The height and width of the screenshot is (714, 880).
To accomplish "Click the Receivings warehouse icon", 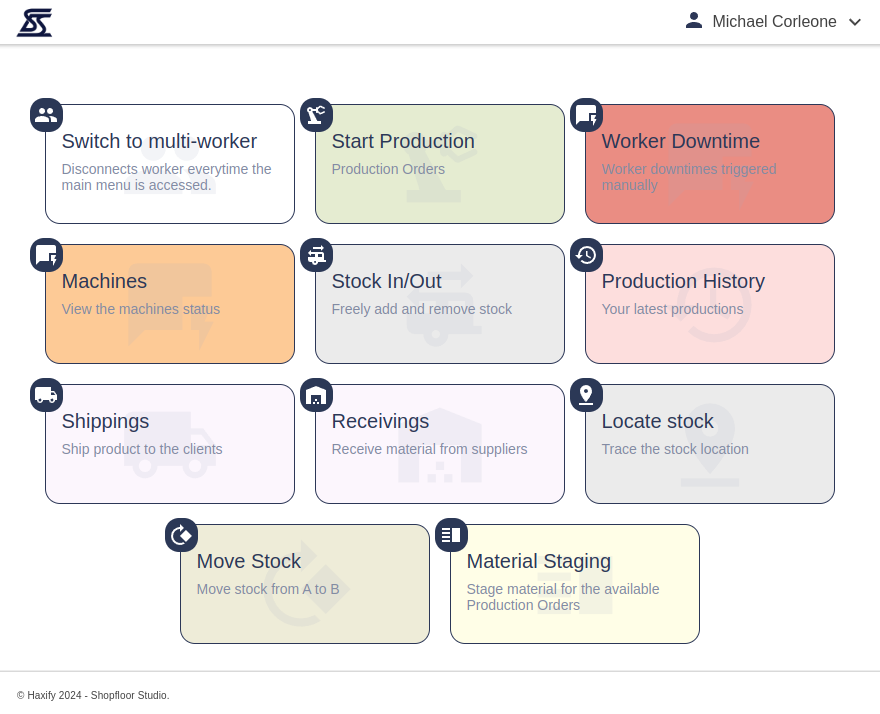I will click(316, 395).
